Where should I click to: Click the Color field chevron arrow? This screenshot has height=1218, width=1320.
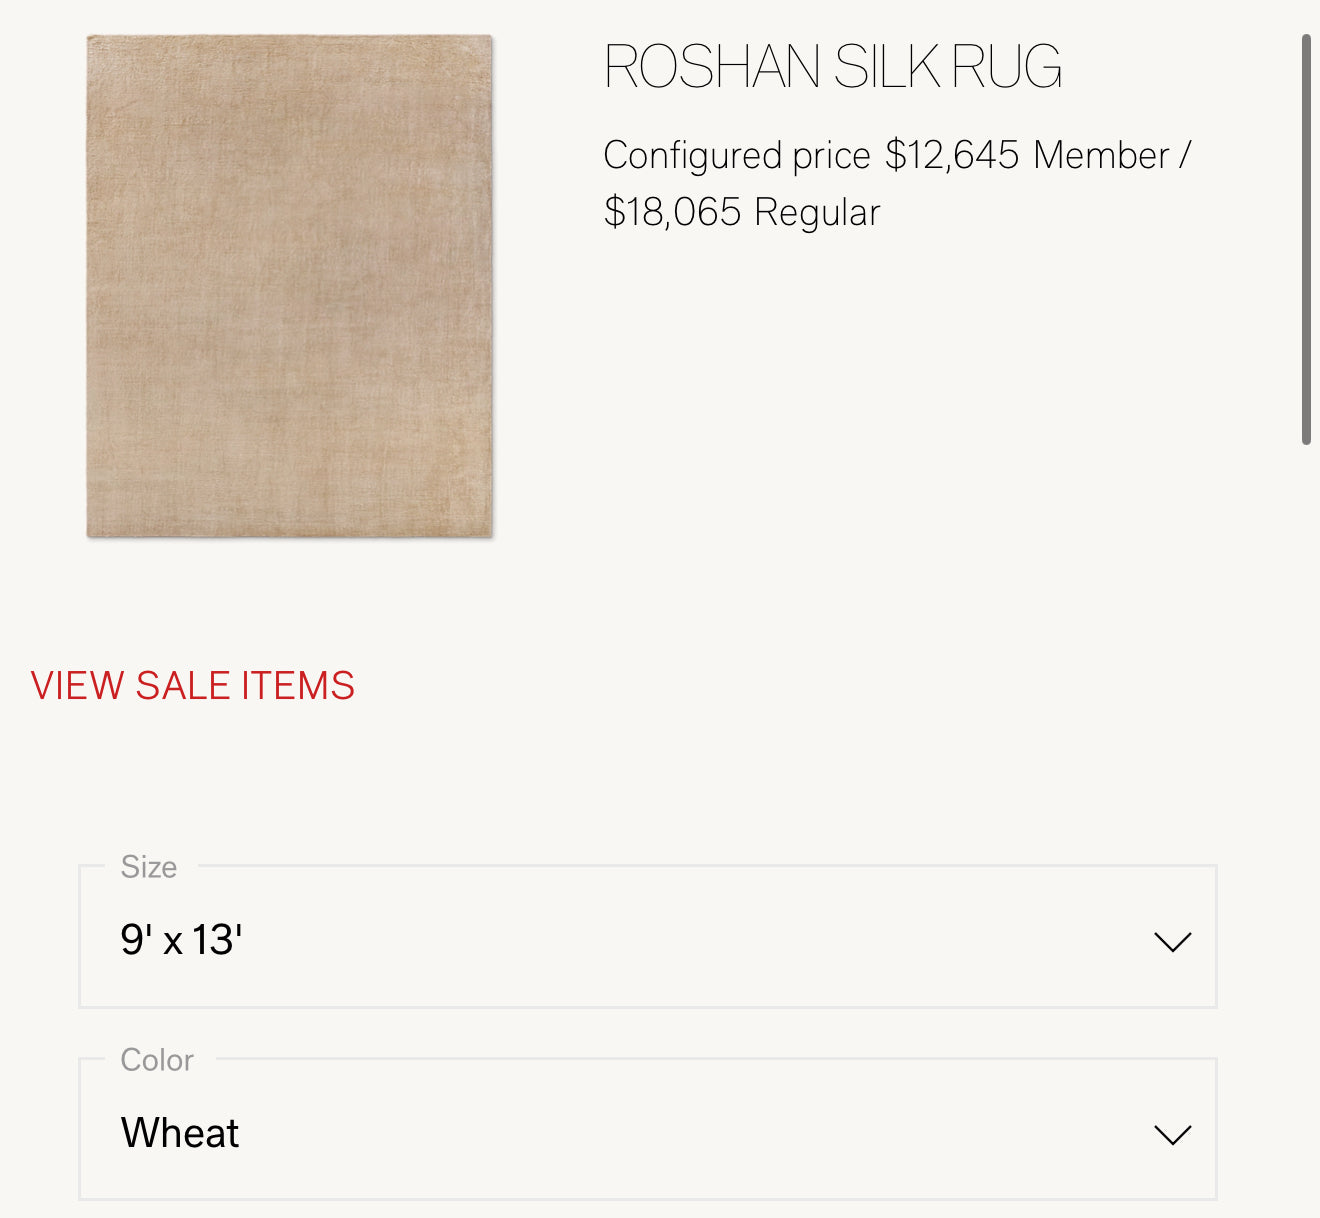click(1172, 1134)
